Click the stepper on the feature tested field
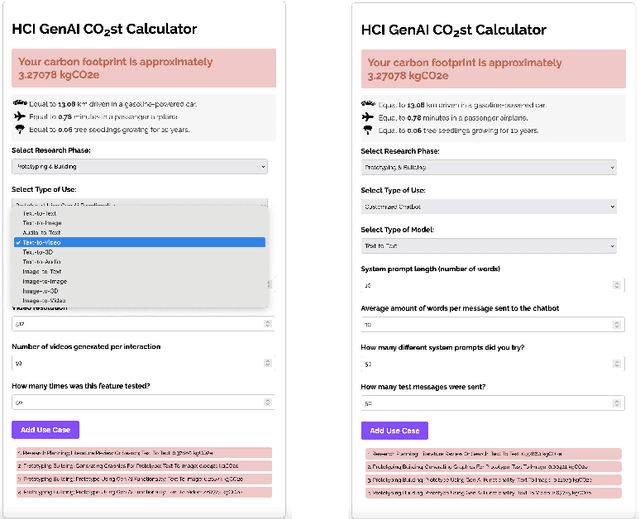Image resolution: width=640 pixels, height=519 pixels. tap(266, 402)
